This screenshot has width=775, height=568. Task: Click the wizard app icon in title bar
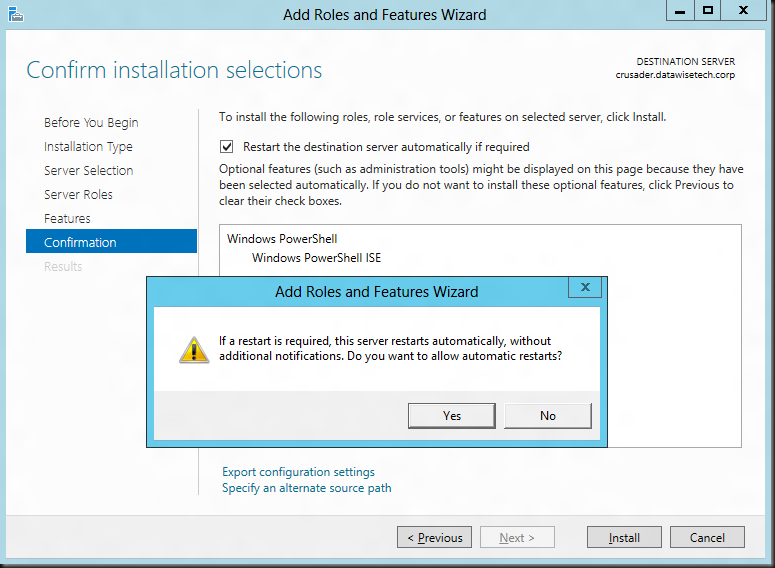click(x=16, y=14)
